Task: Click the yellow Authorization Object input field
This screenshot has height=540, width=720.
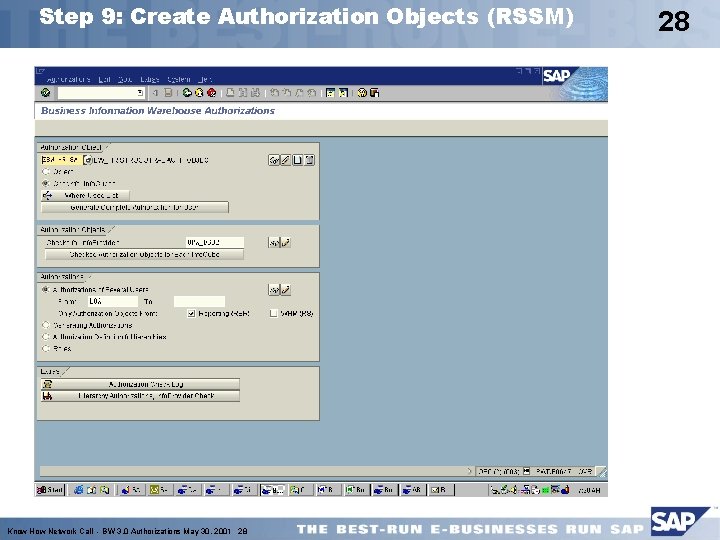Action: point(62,160)
